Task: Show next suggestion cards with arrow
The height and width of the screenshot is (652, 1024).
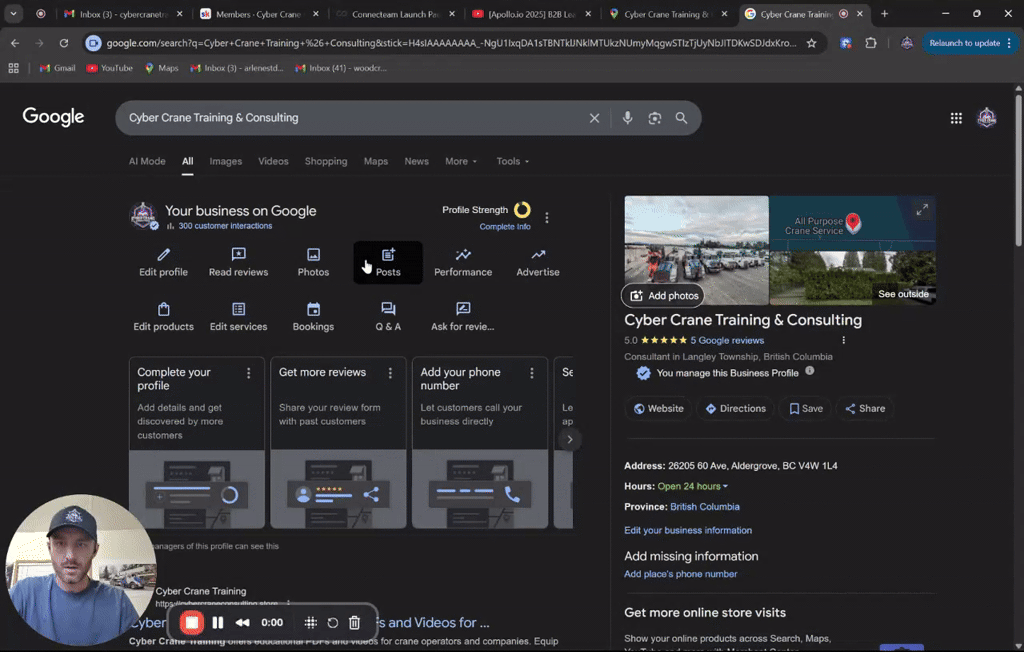Action: [569, 439]
